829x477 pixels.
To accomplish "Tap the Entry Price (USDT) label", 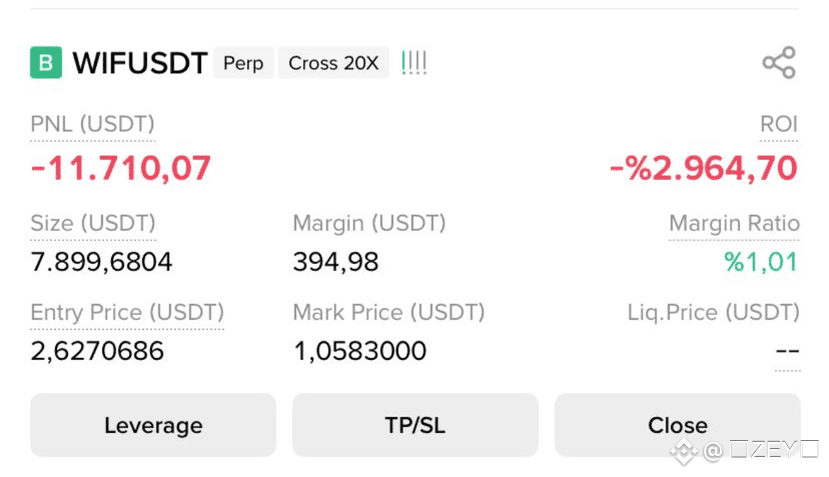I will click(x=127, y=313).
